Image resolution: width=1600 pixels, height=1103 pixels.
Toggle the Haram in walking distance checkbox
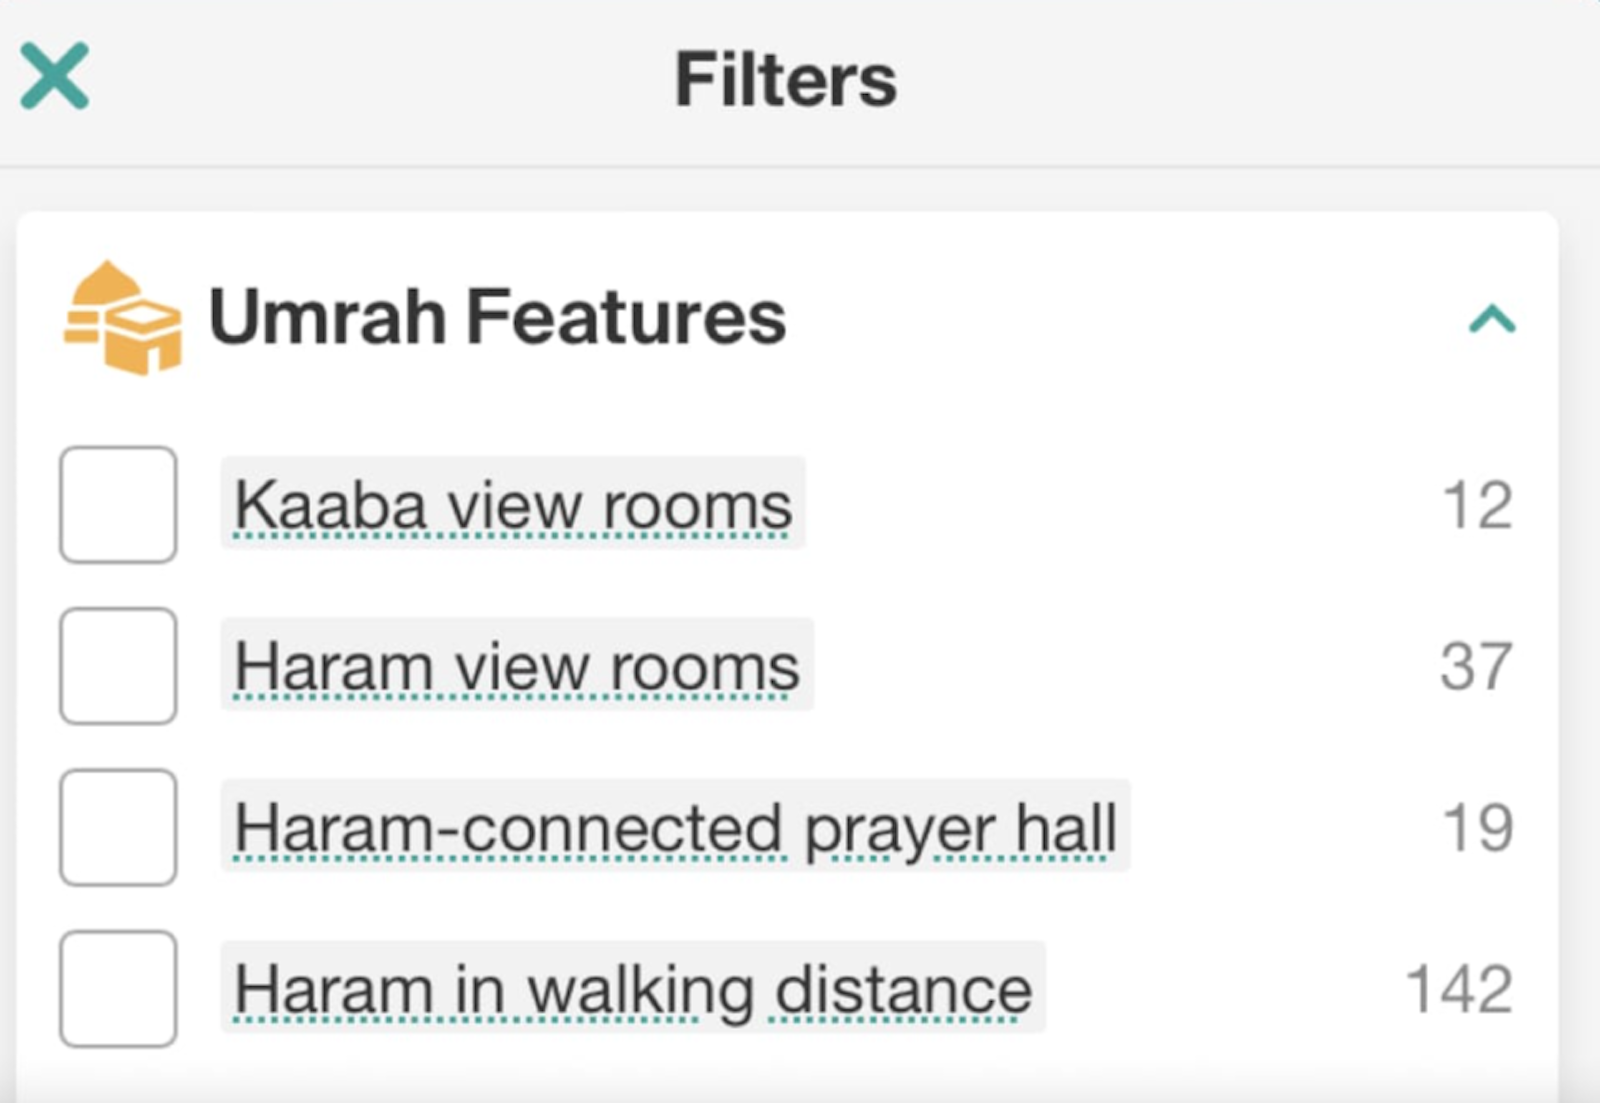[118, 989]
